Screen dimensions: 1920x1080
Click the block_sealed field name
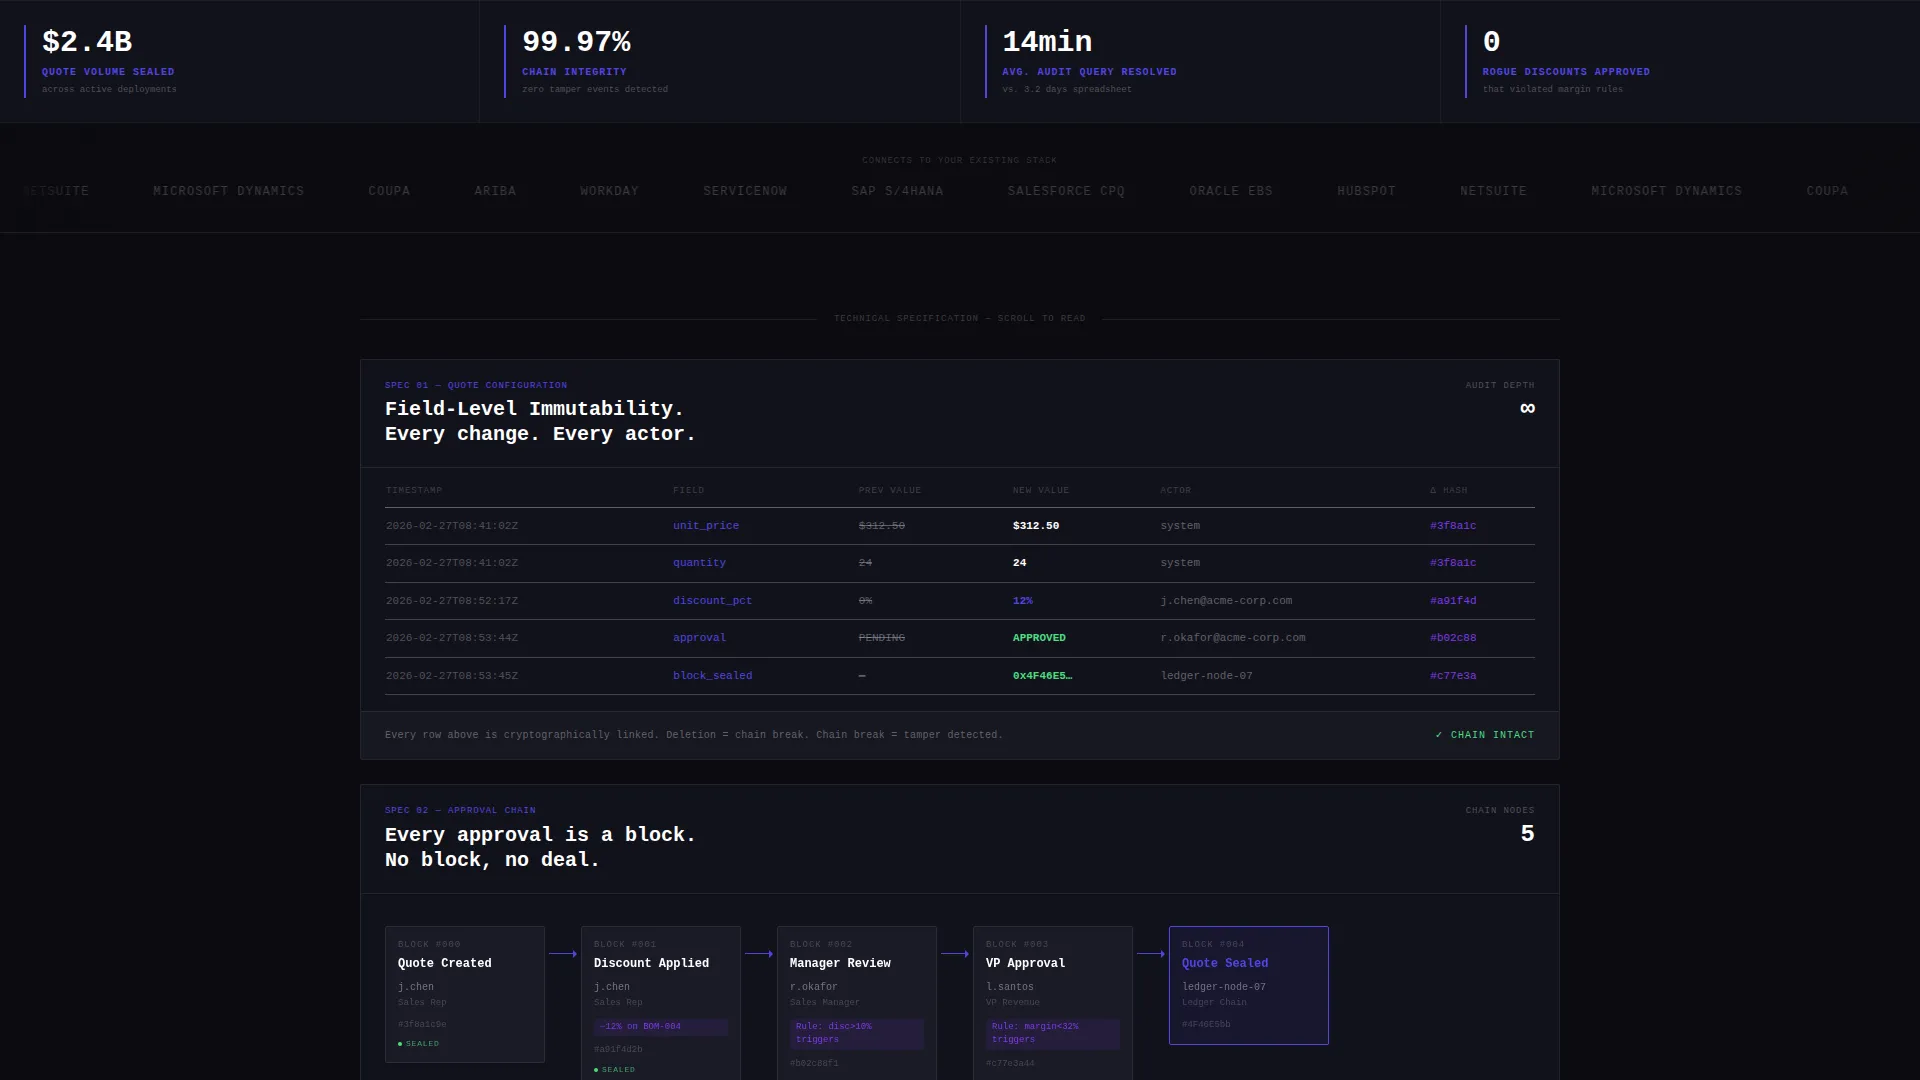712,676
